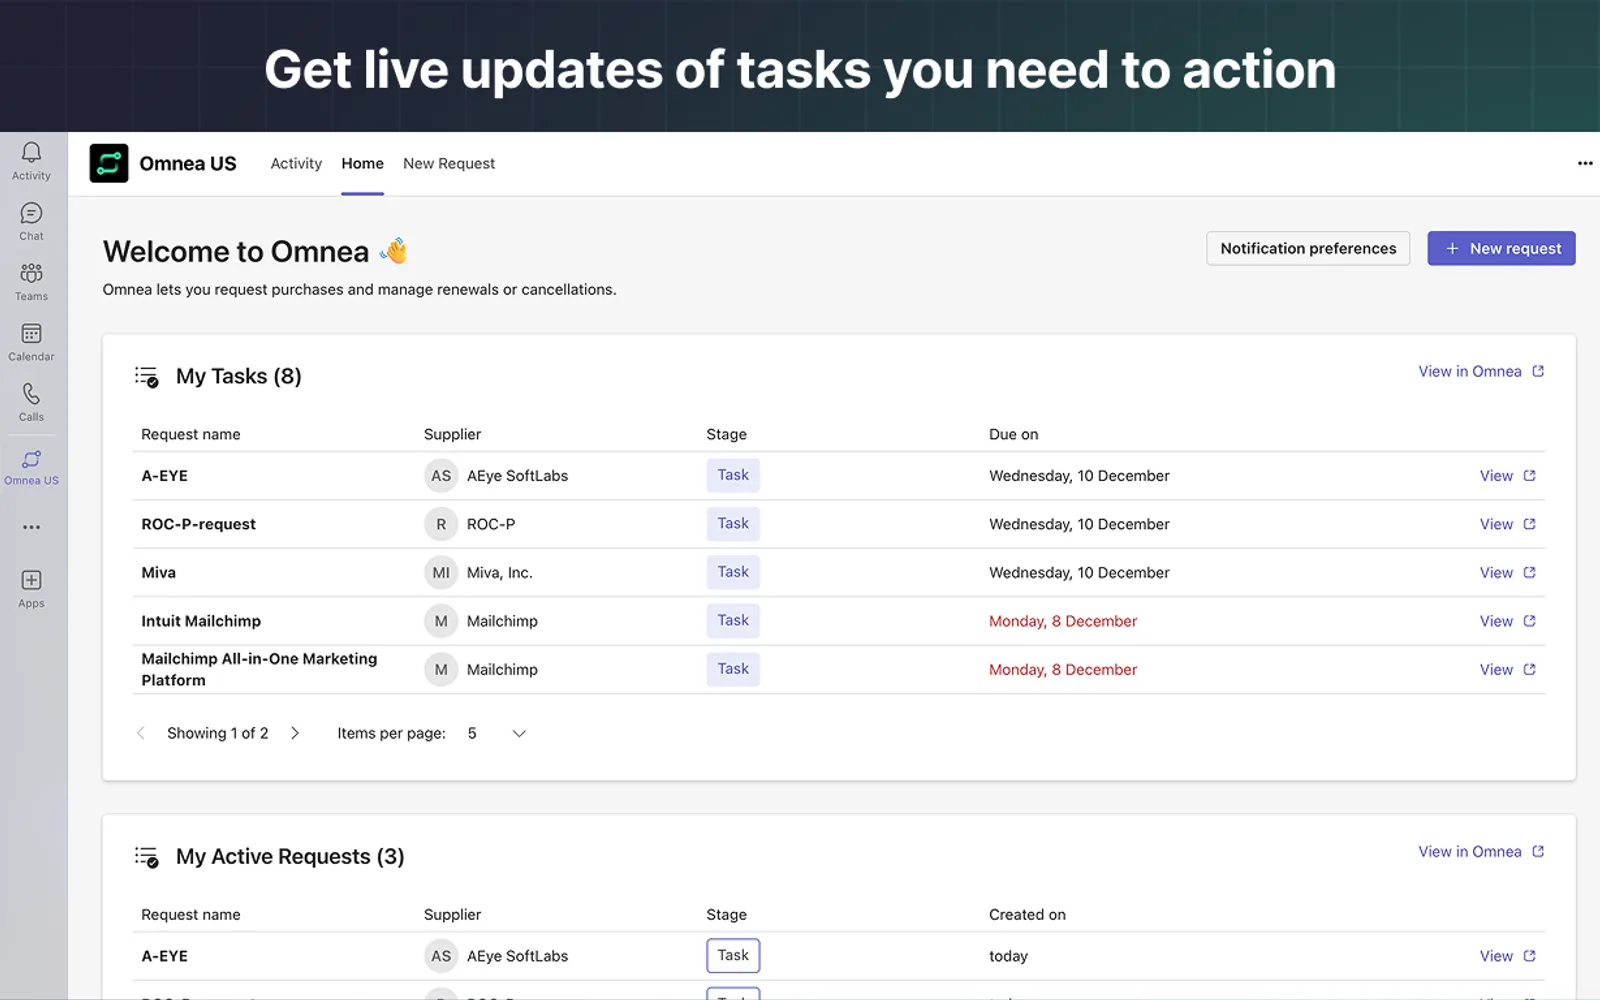Click A-EYE request name in My Tasks

click(x=164, y=476)
